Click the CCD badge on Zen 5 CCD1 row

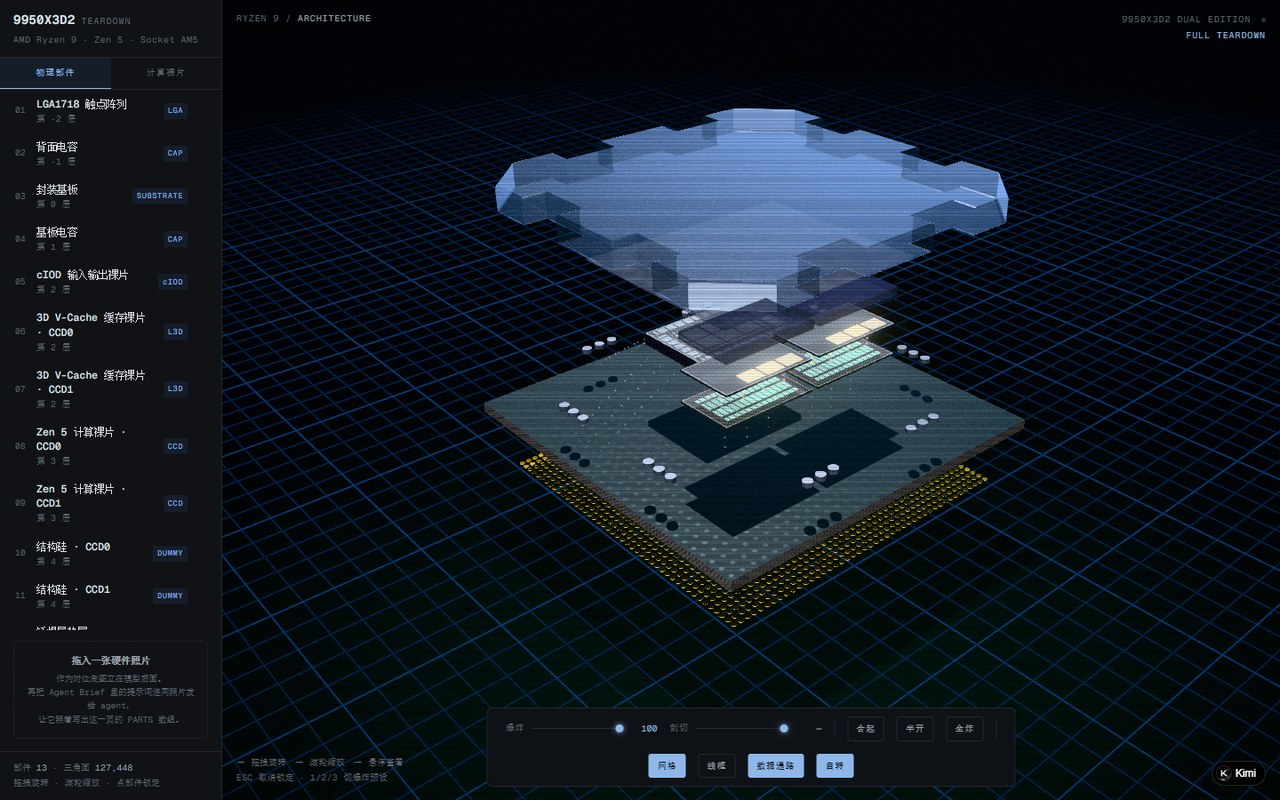175,503
